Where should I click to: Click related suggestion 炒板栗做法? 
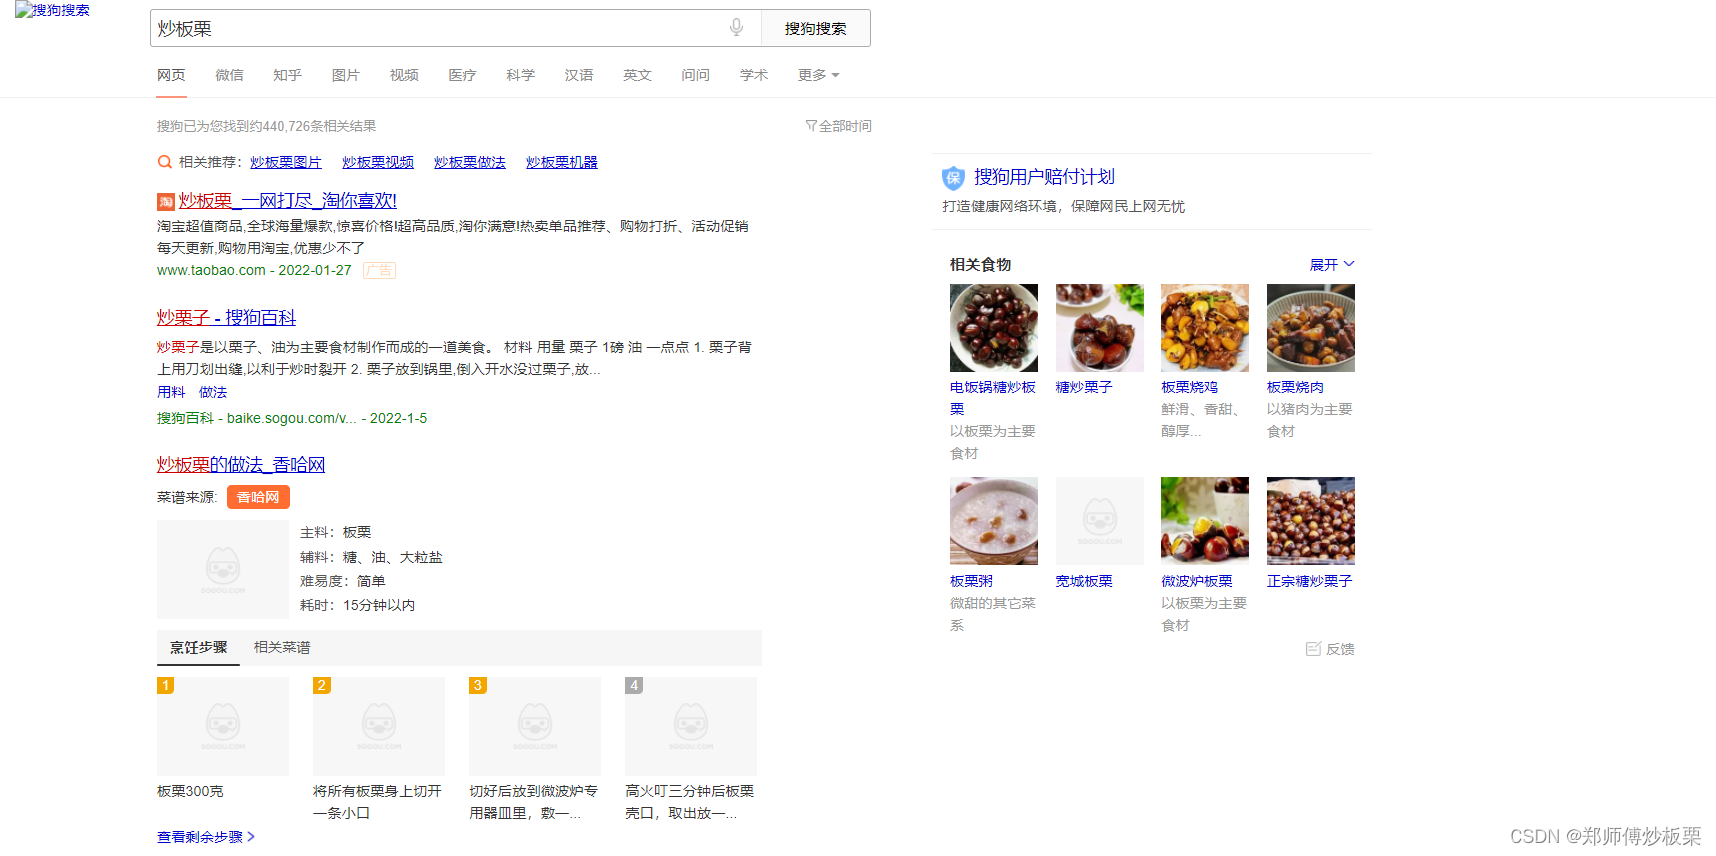pos(470,162)
